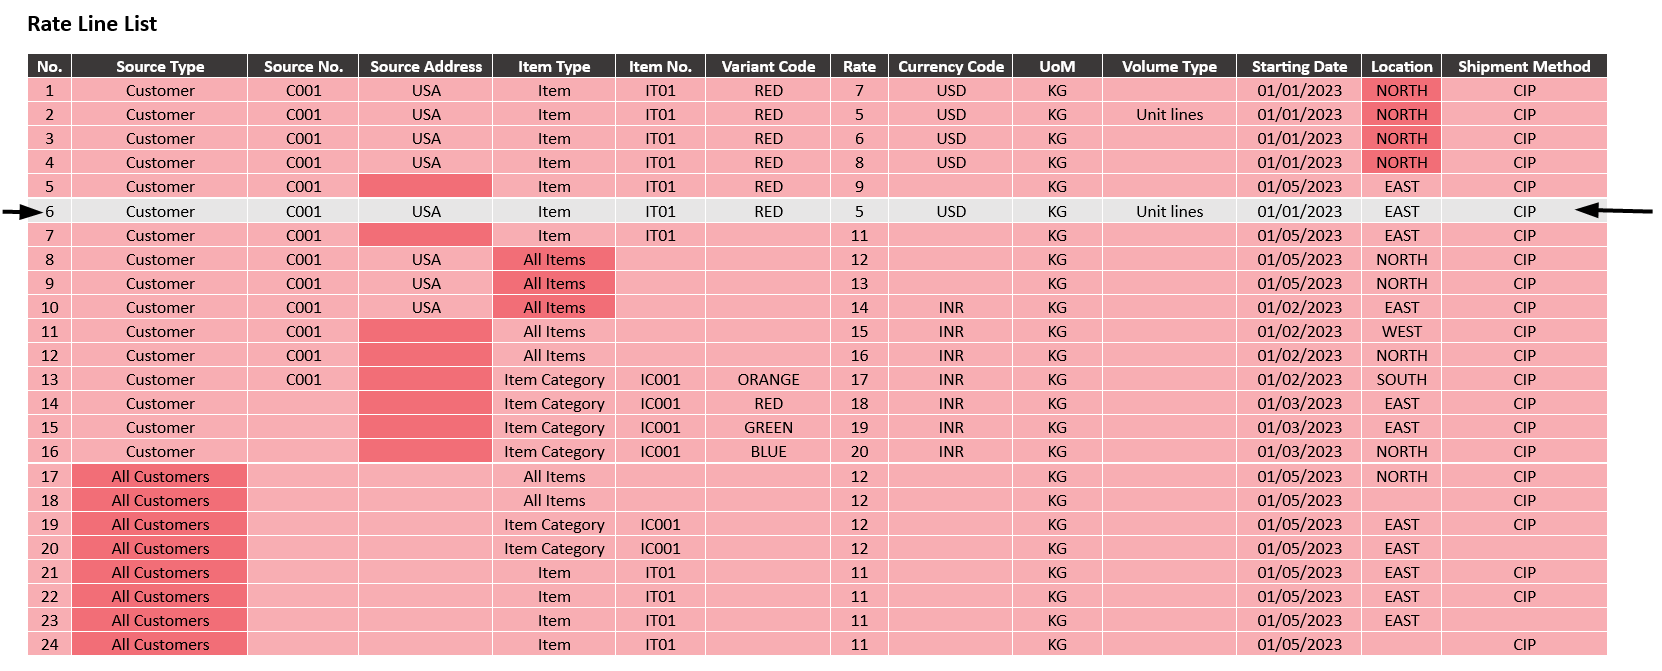Select the Unit lines cell in row 2
This screenshot has height=671, width=1662.
point(1169,115)
